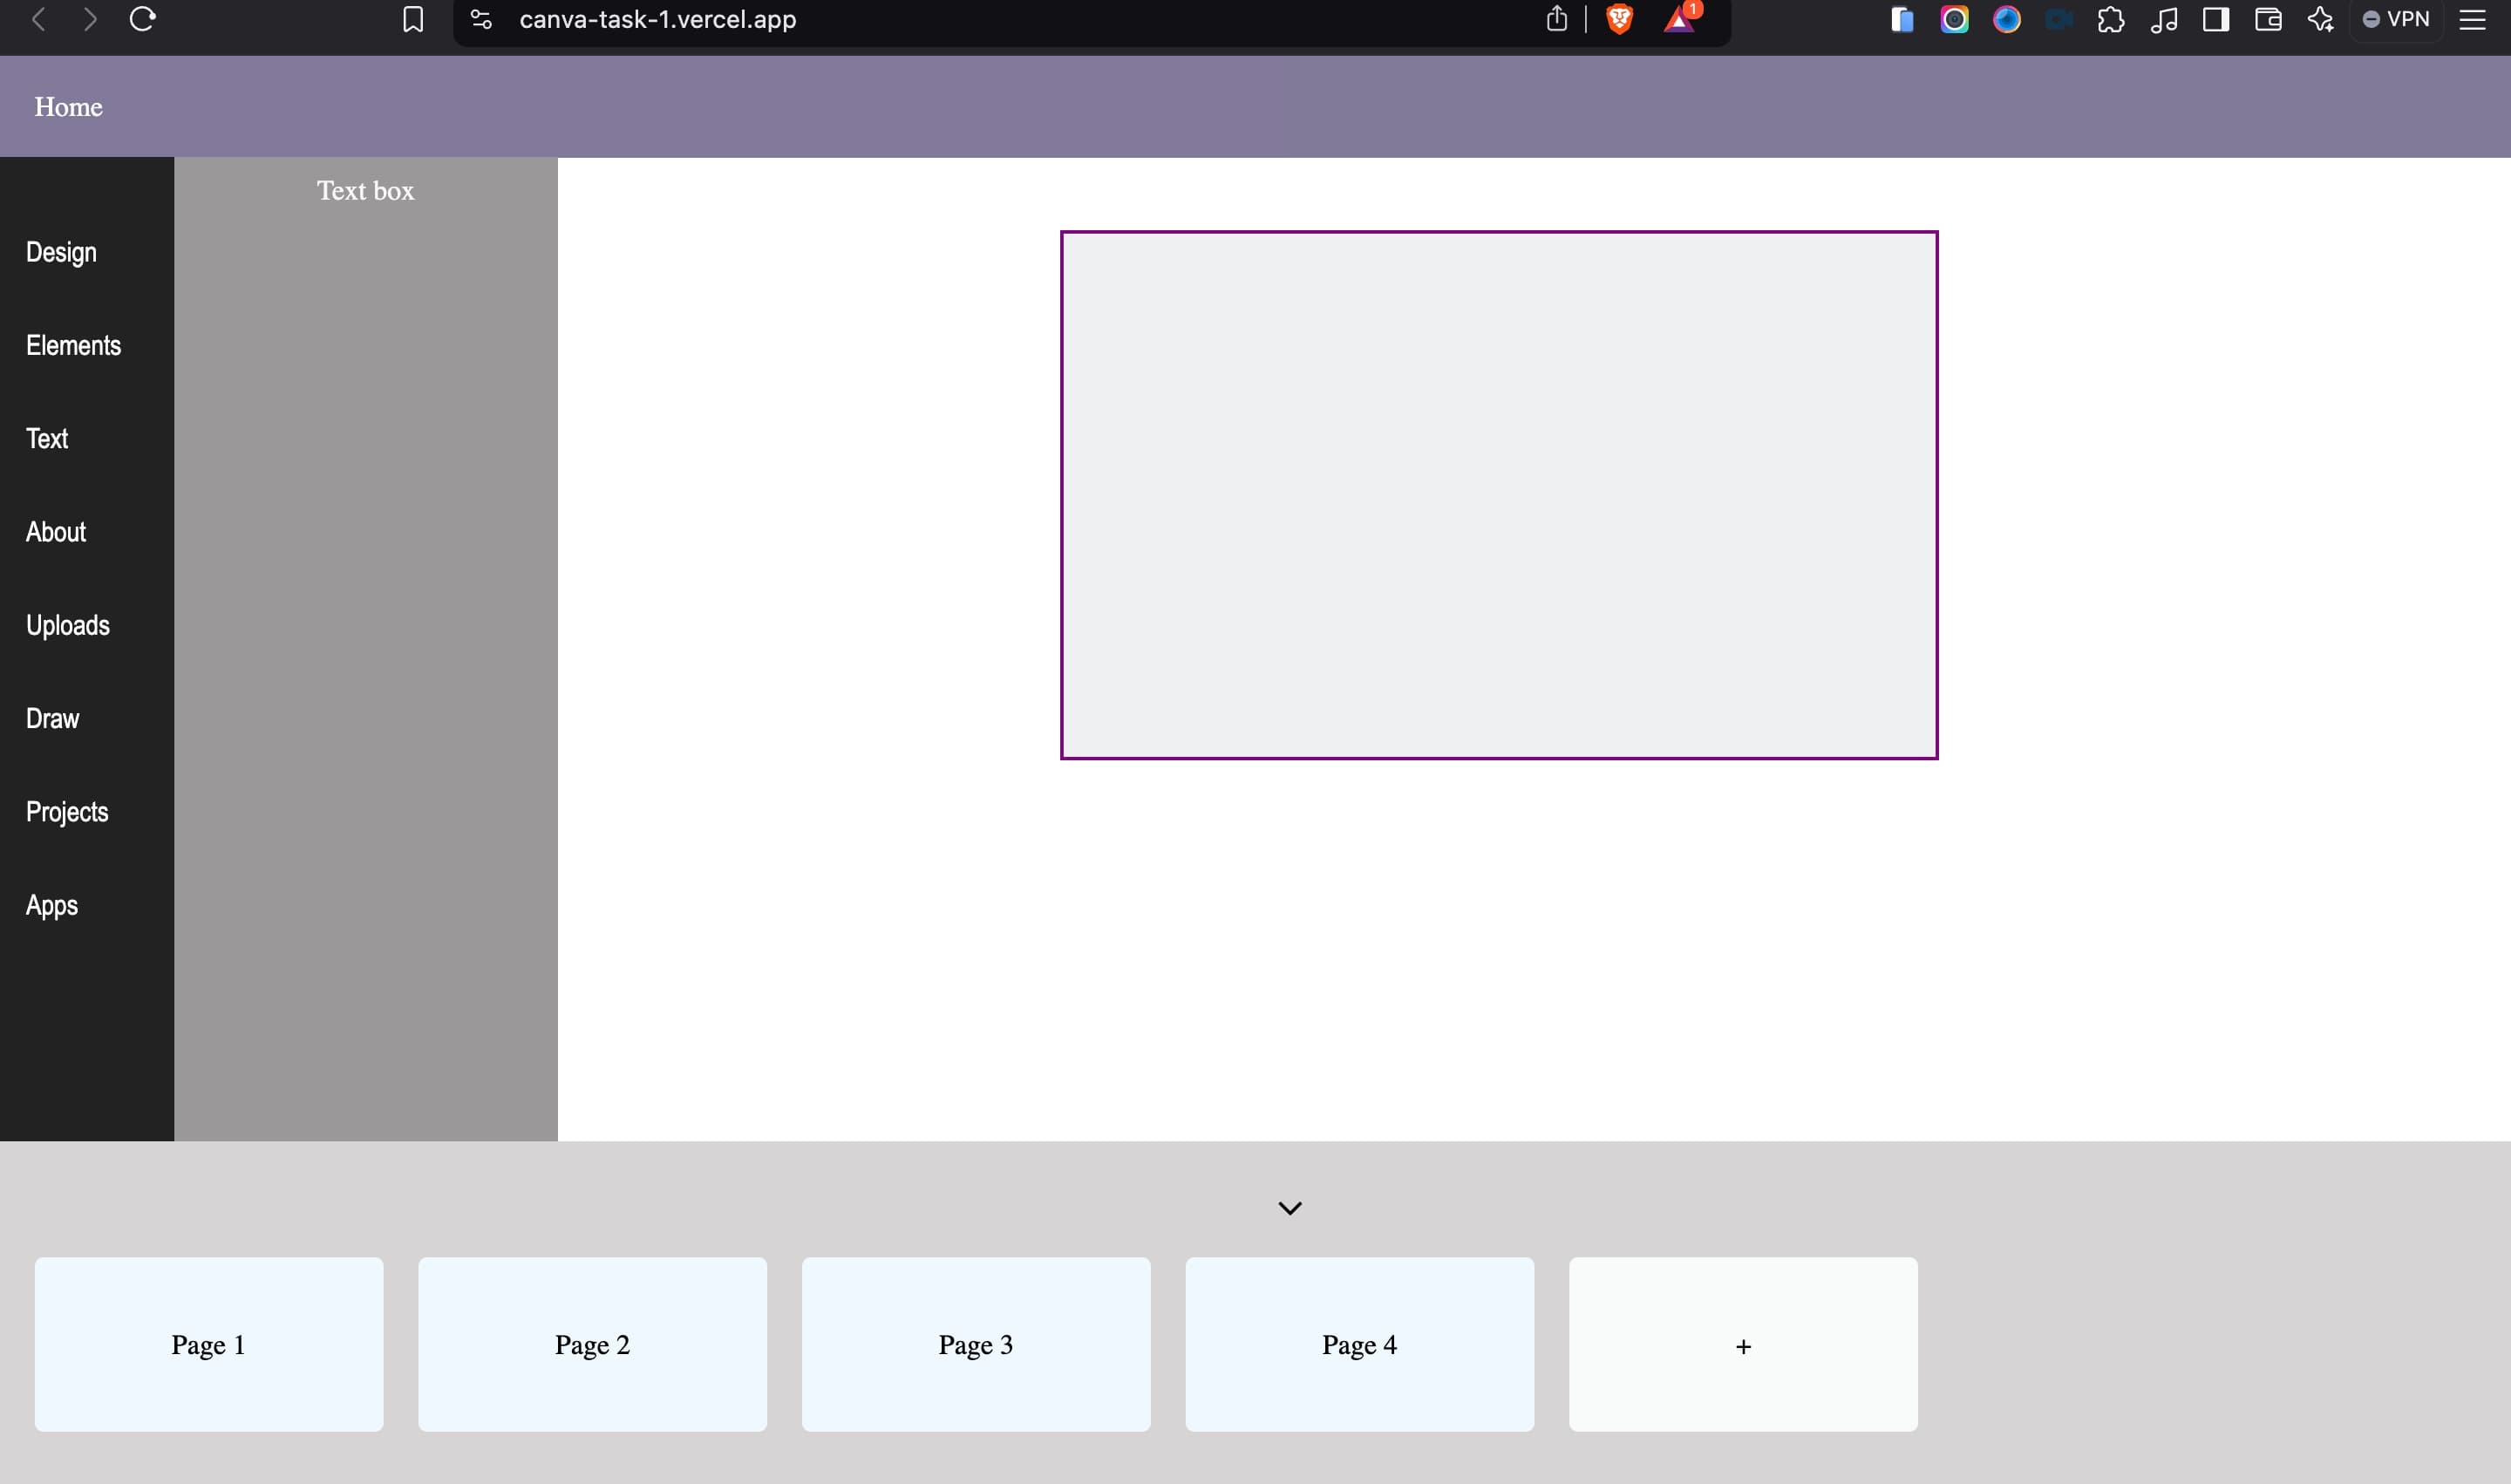The width and height of the screenshot is (2511, 1484).
Task: Open the Design sidebar item
Action: tap(61, 252)
